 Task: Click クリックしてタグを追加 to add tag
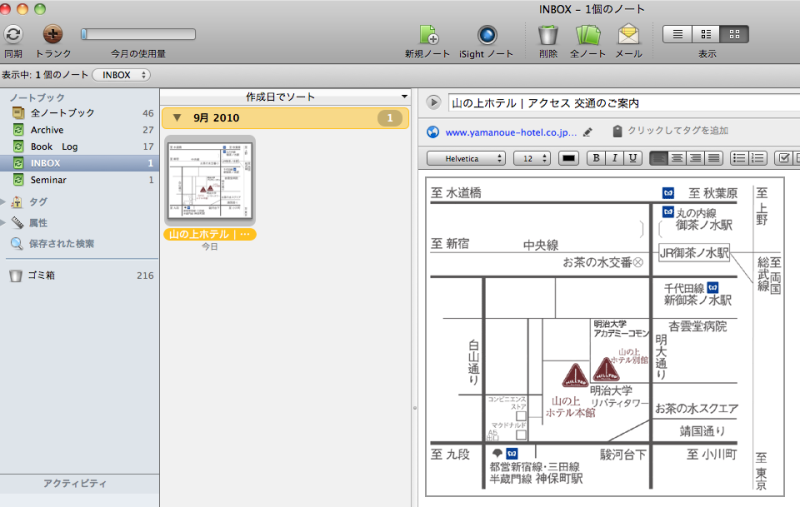pyautogui.click(x=677, y=131)
